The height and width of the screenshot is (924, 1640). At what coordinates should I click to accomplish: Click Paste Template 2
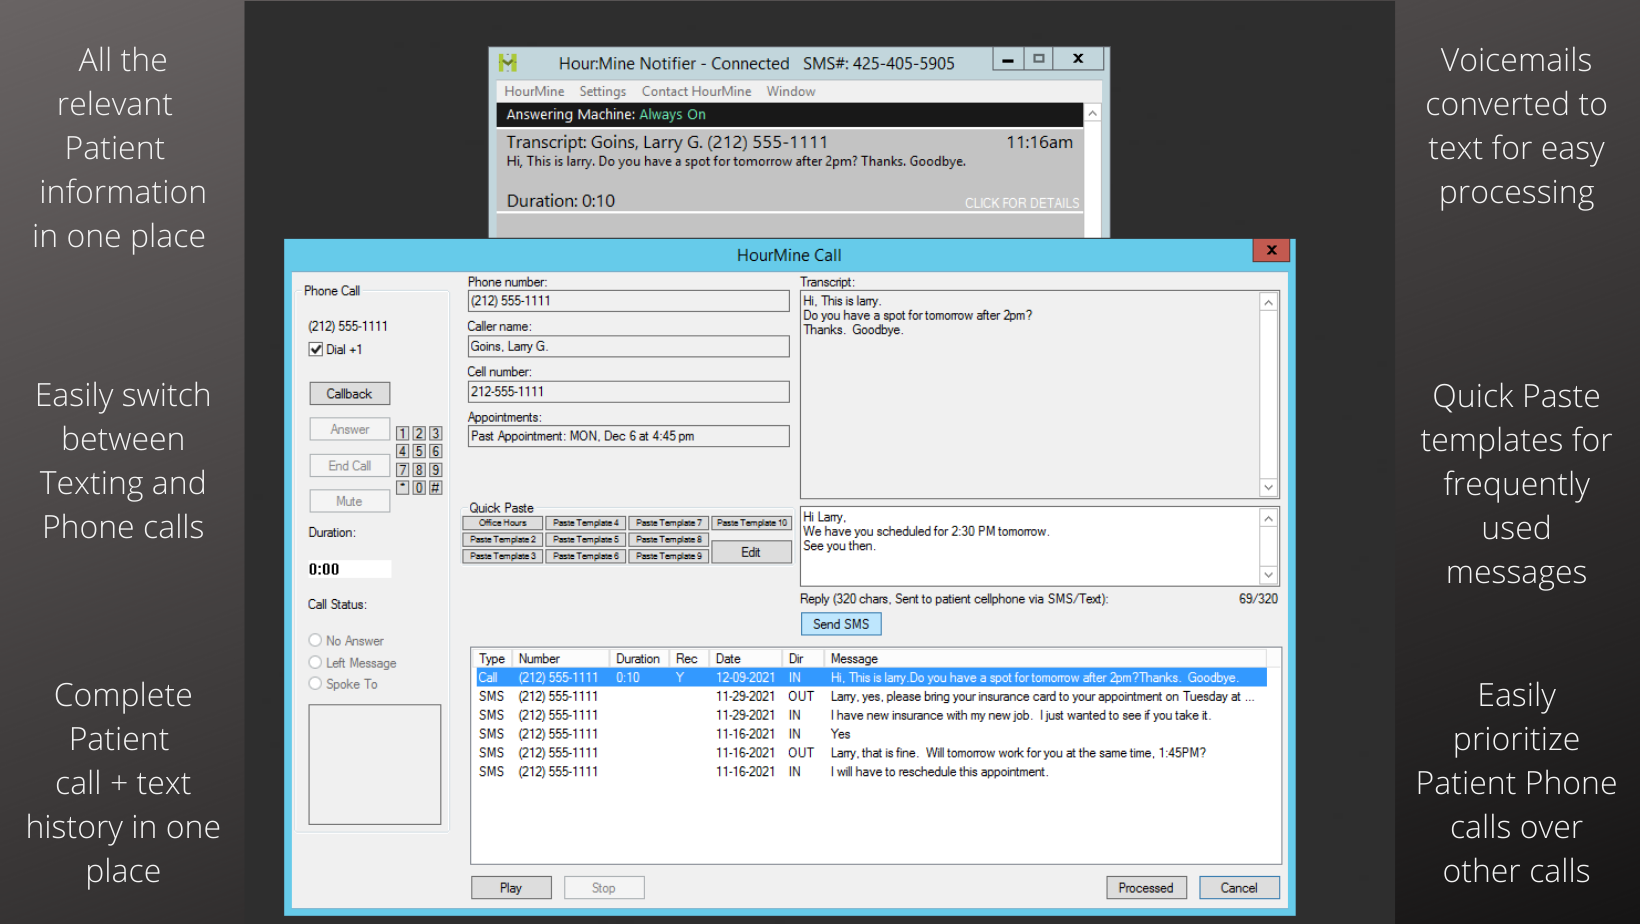(502, 539)
